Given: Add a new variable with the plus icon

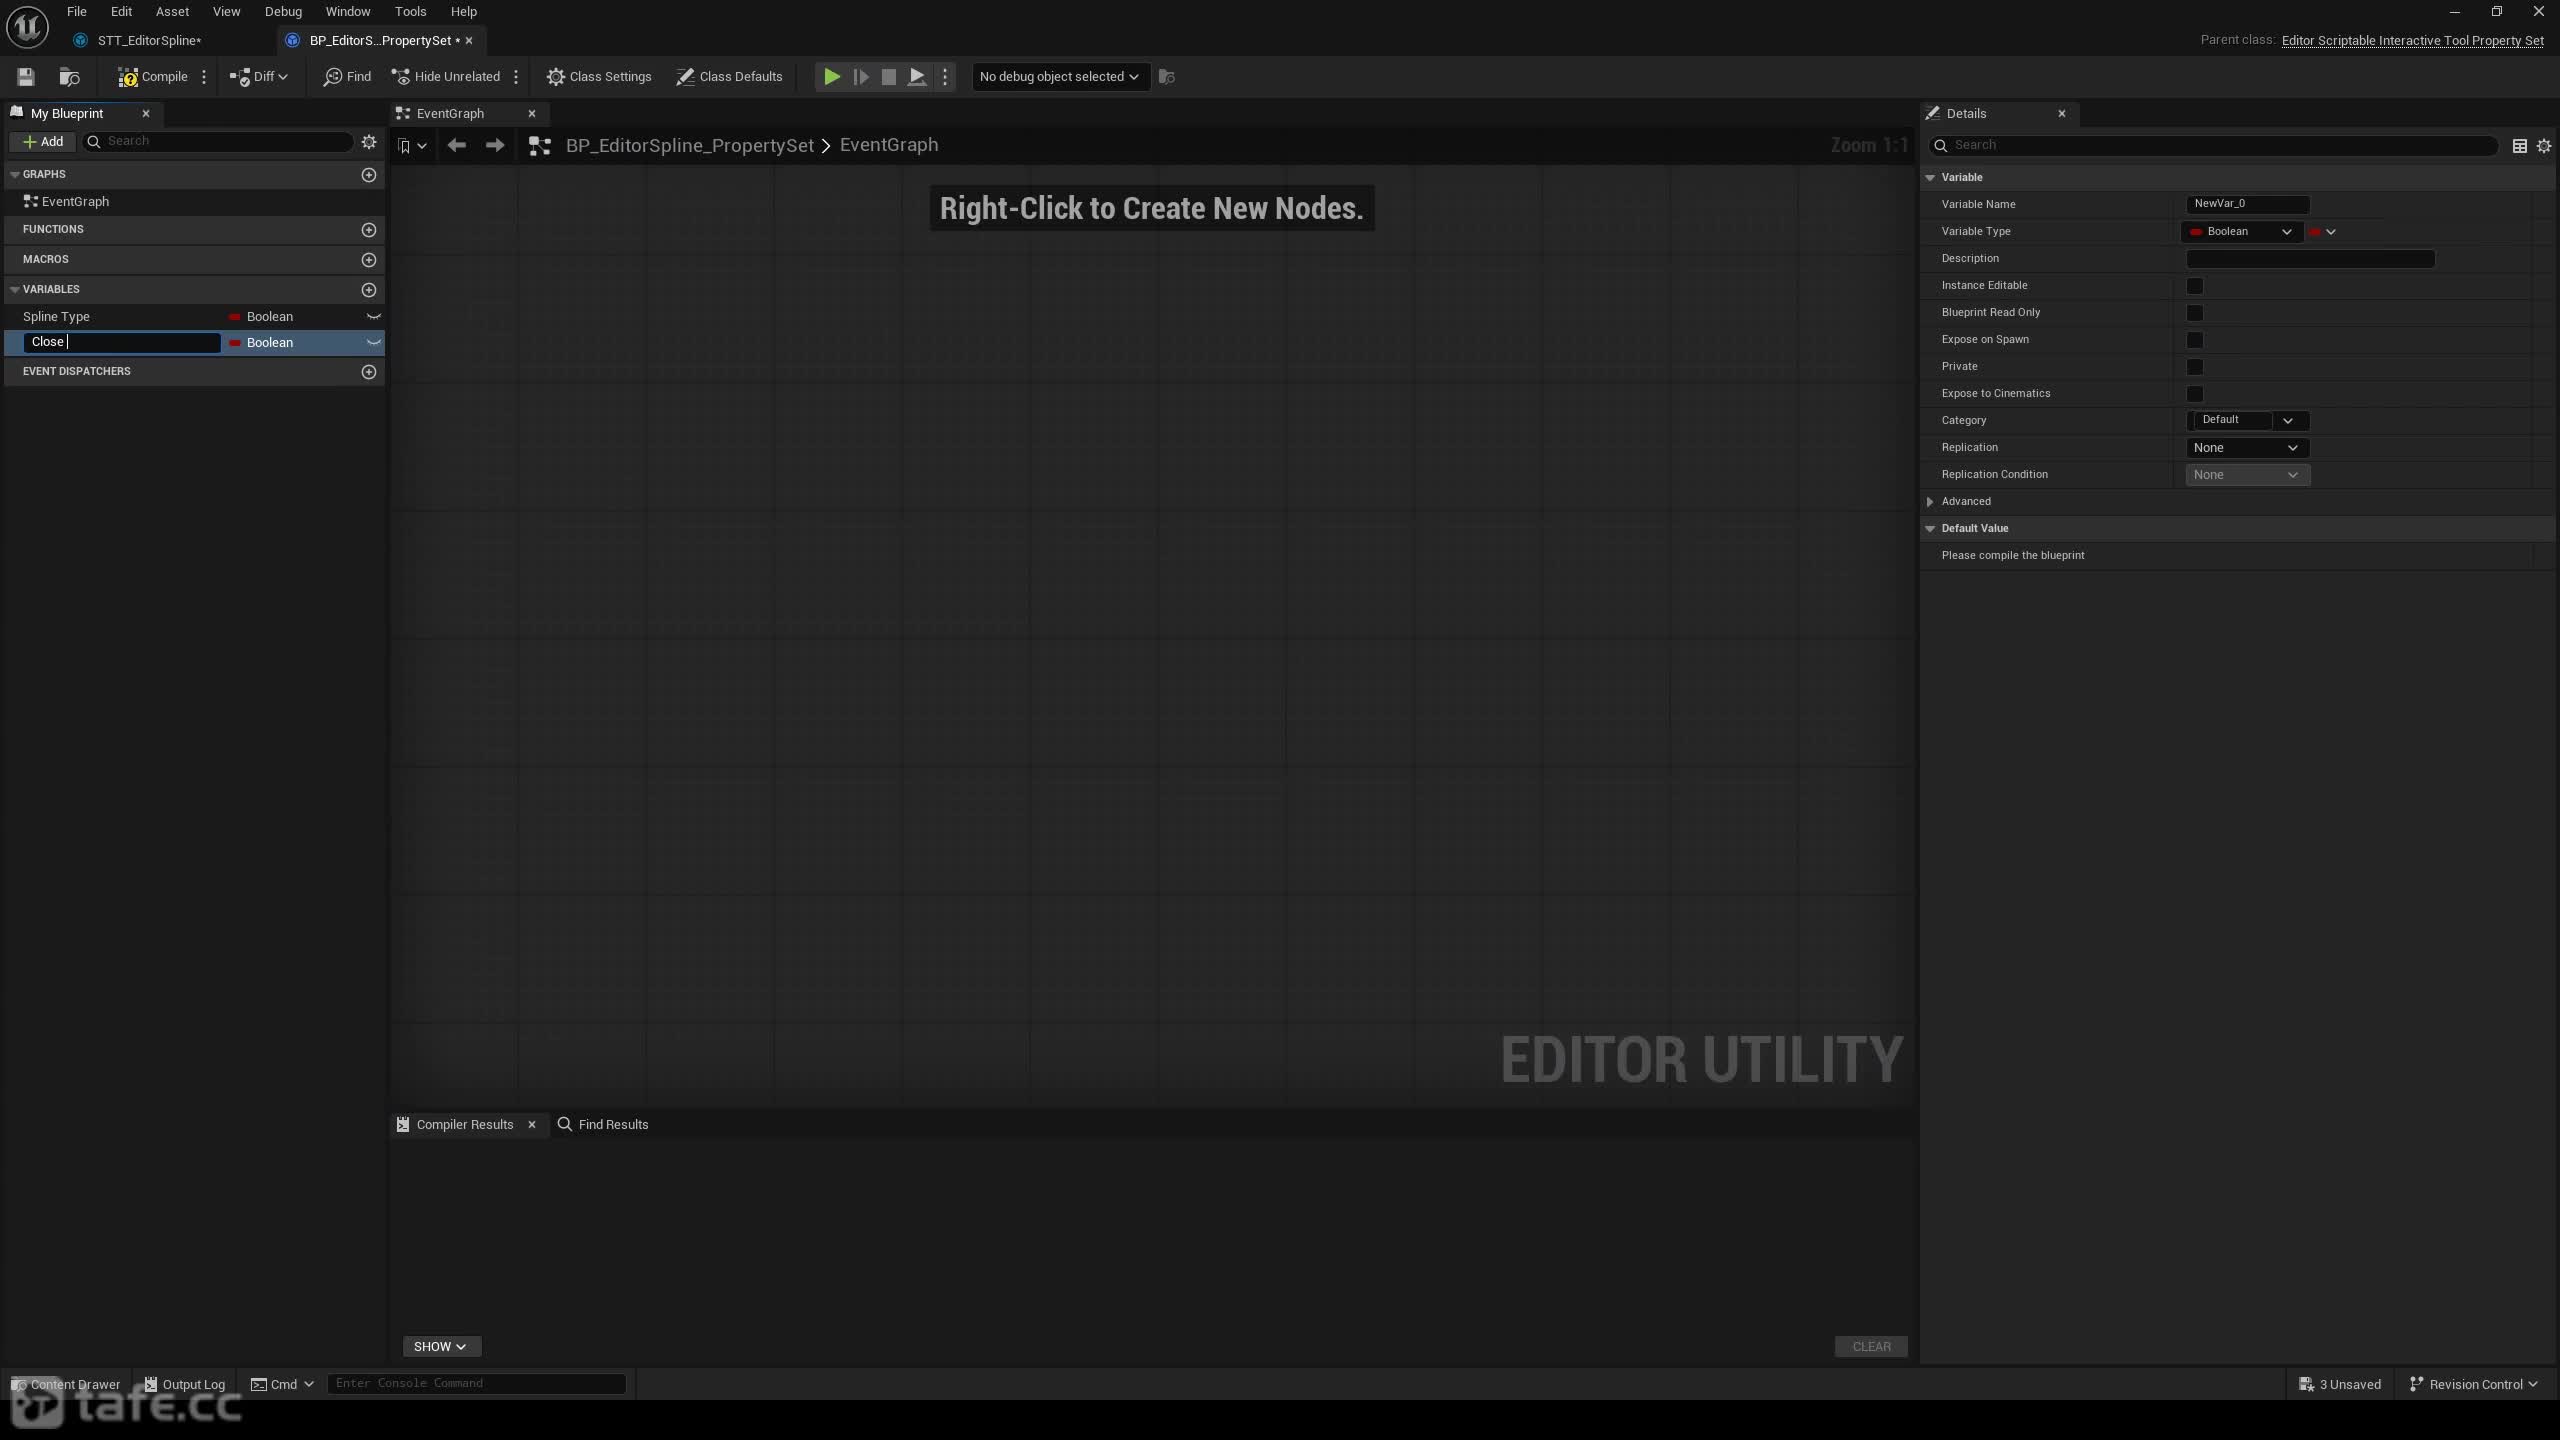Looking at the screenshot, I should [x=369, y=290].
